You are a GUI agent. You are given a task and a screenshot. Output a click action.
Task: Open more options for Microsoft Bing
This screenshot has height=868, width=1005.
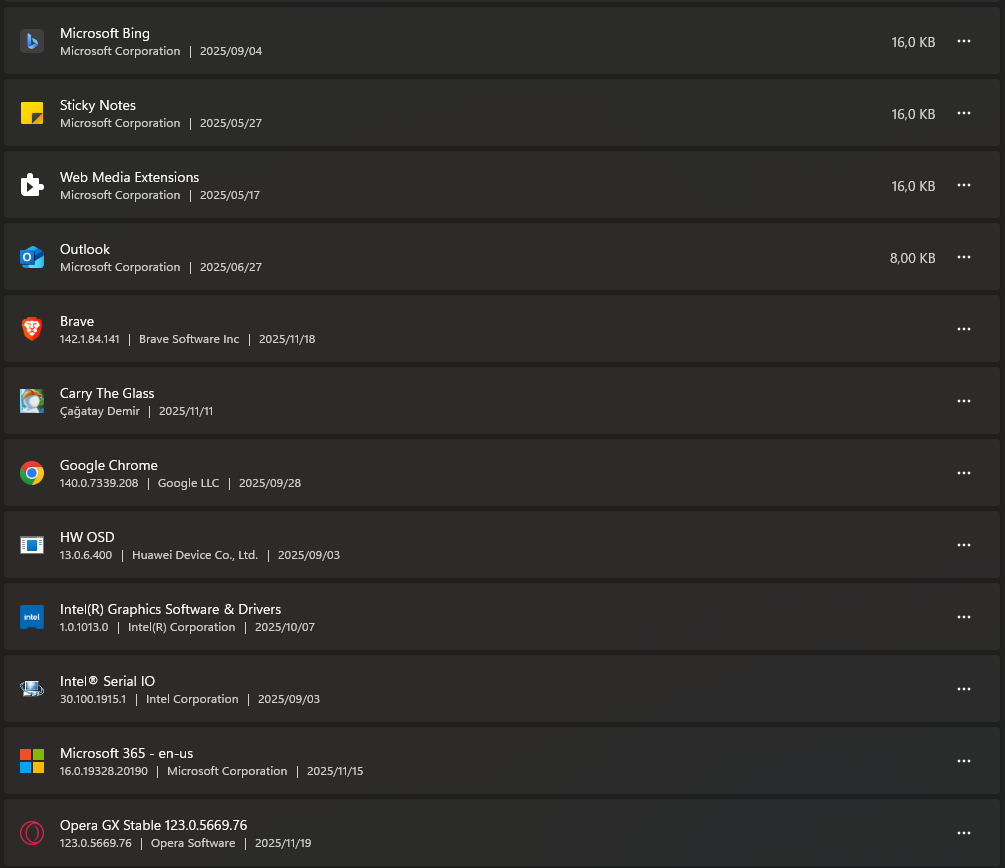coord(964,41)
